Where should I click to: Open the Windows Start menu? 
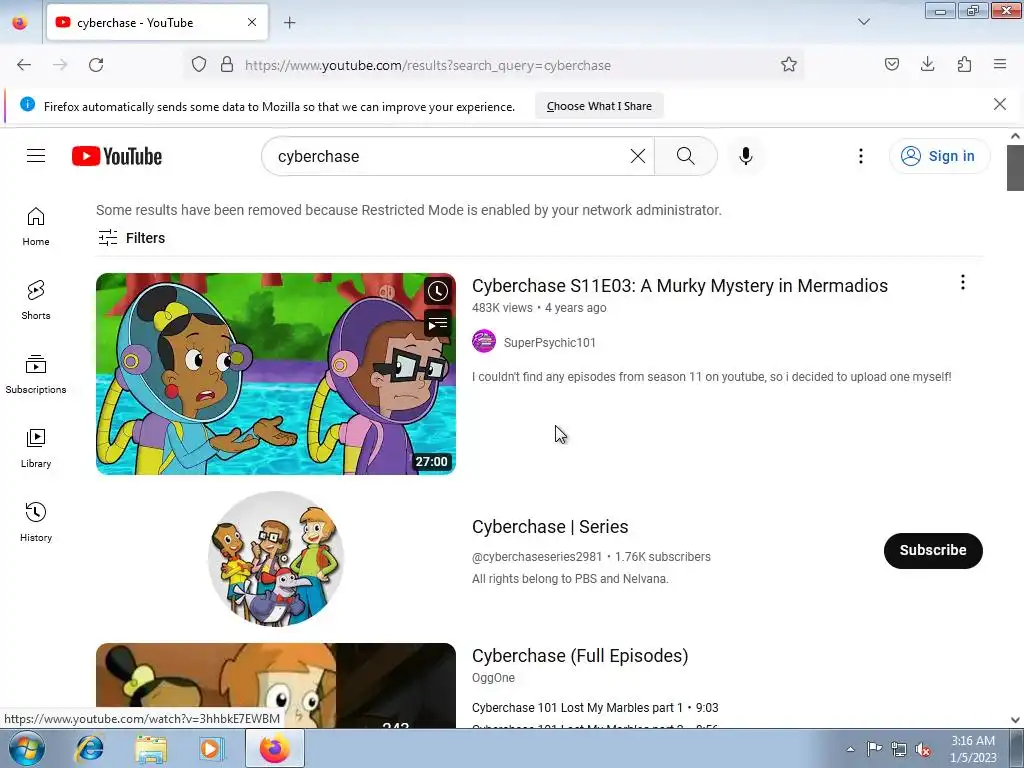coord(27,748)
